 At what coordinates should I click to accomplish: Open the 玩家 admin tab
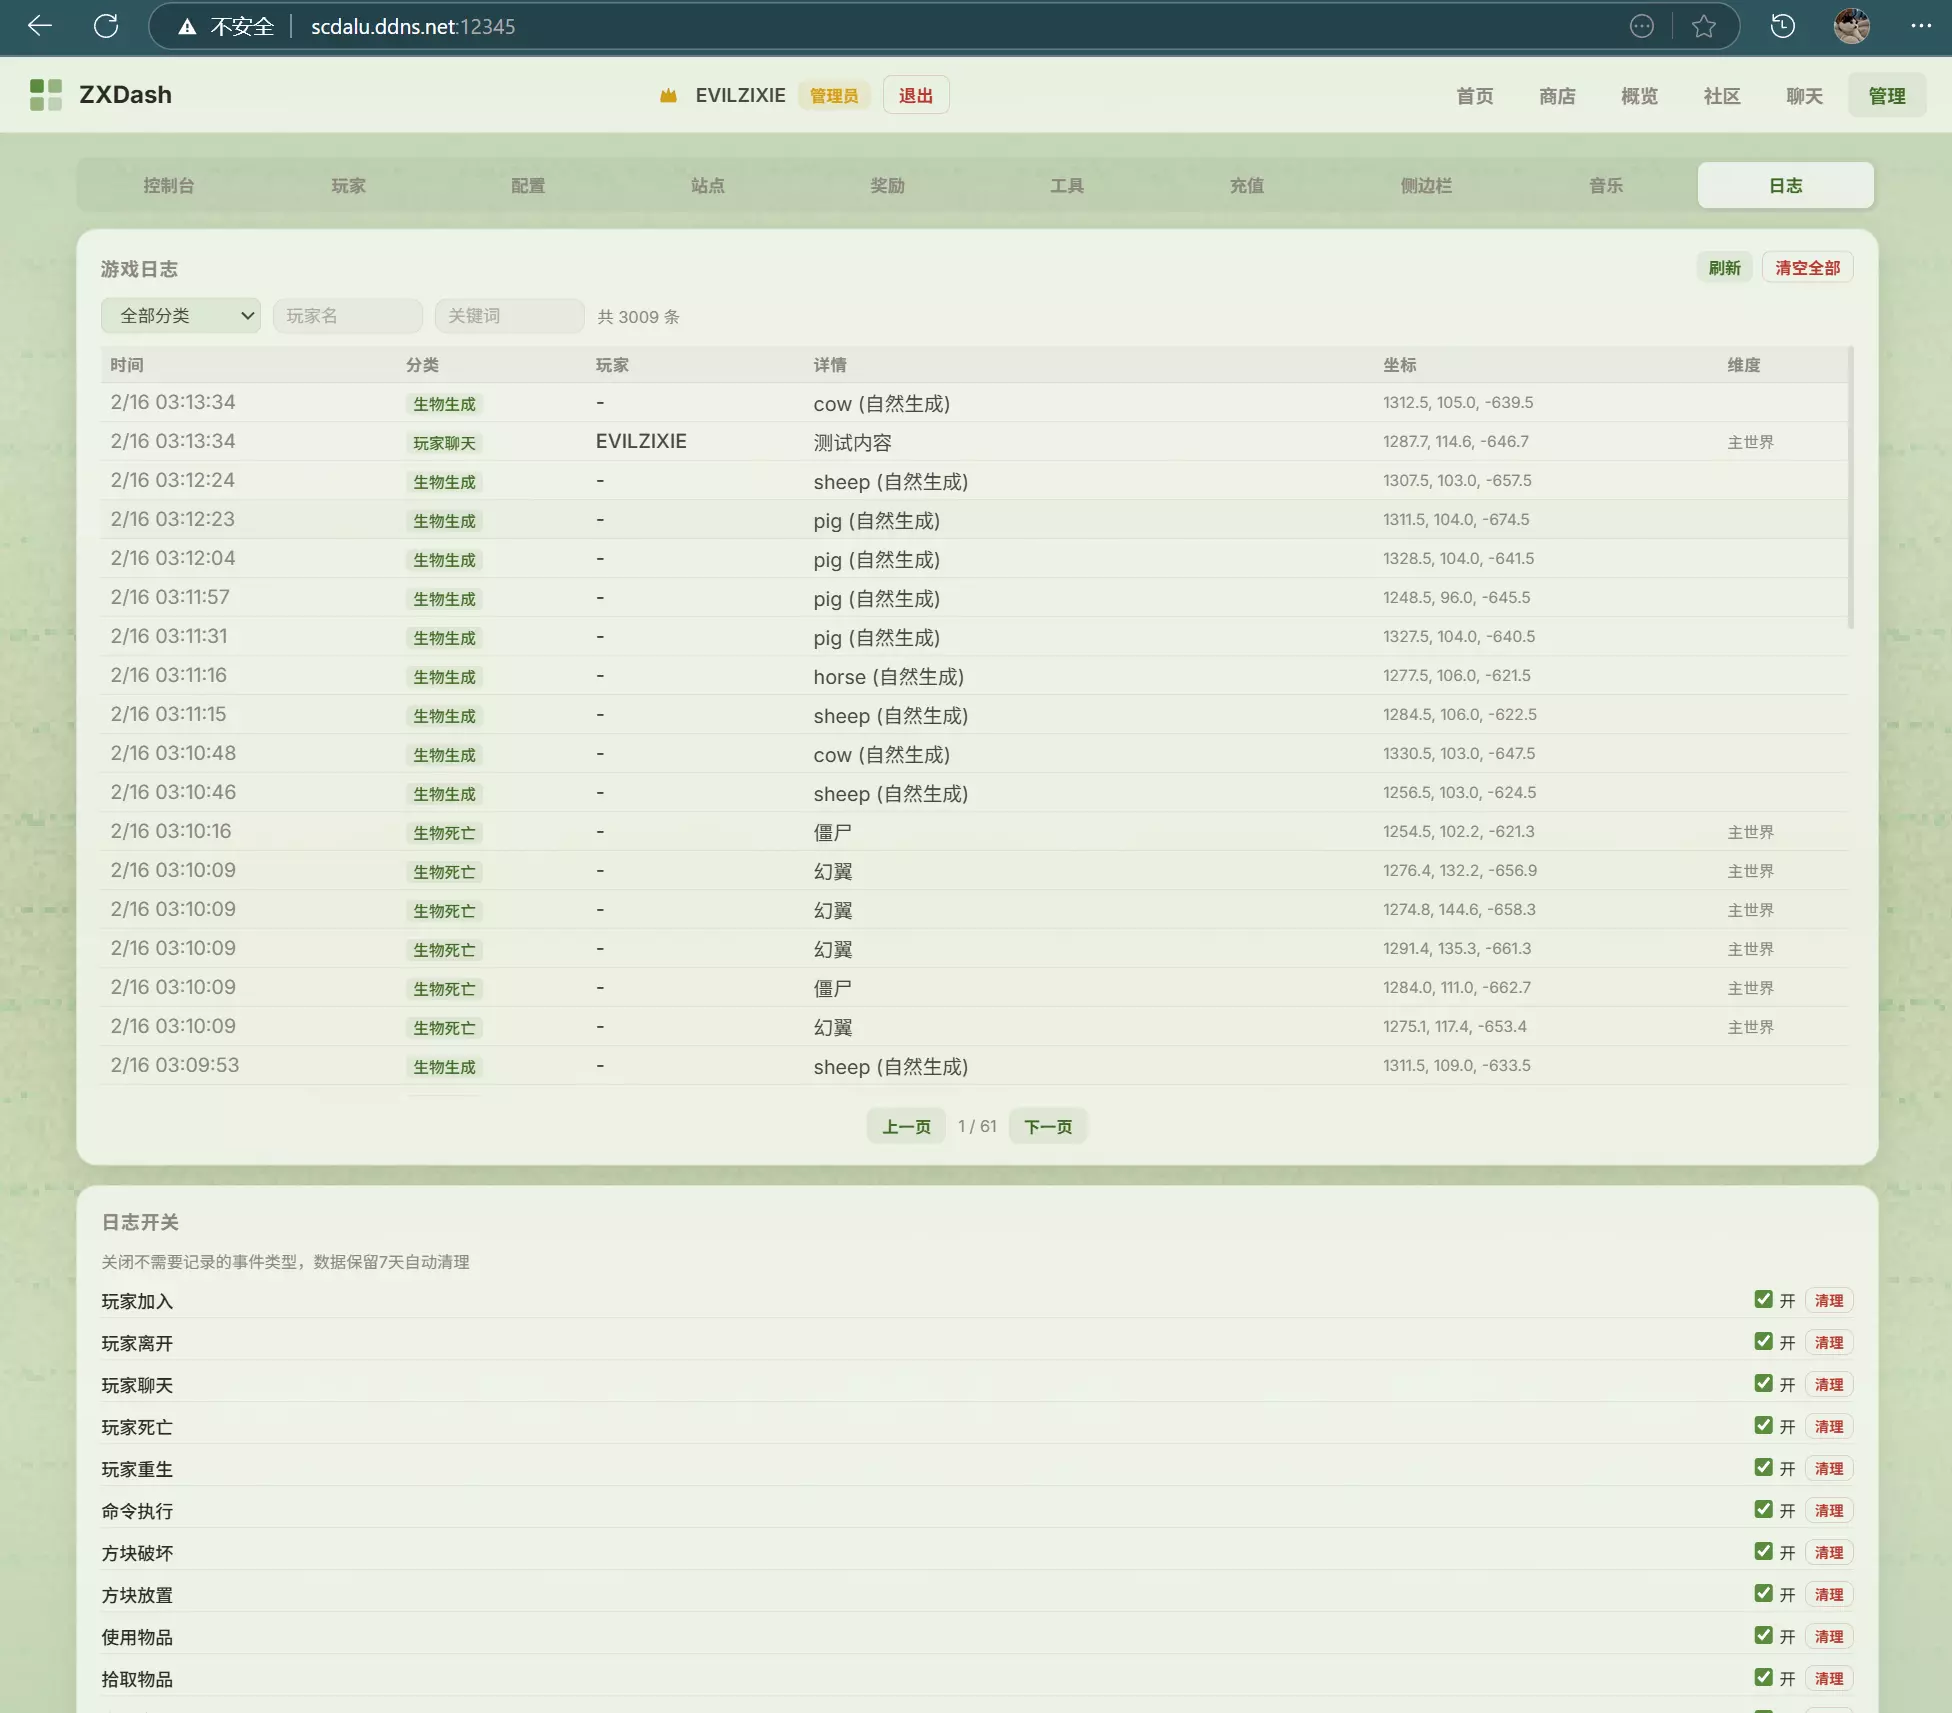(x=348, y=185)
